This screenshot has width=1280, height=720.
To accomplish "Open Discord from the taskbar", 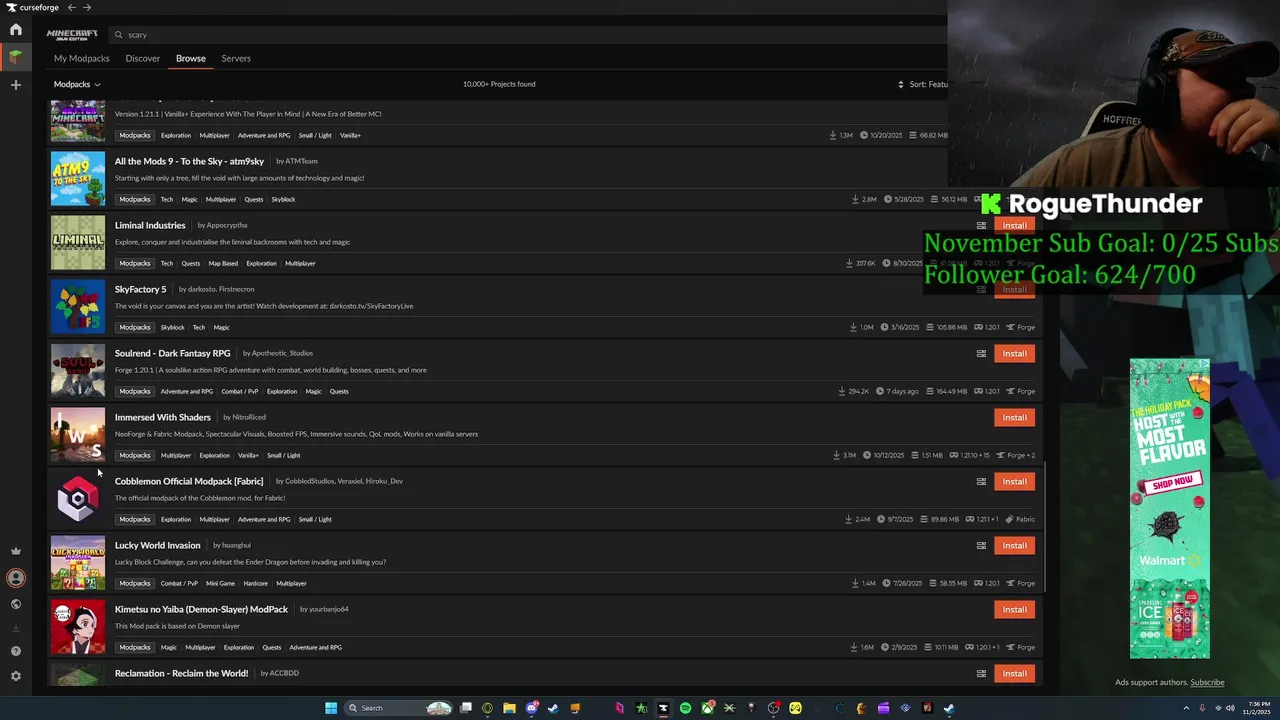I will tap(531, 708).
